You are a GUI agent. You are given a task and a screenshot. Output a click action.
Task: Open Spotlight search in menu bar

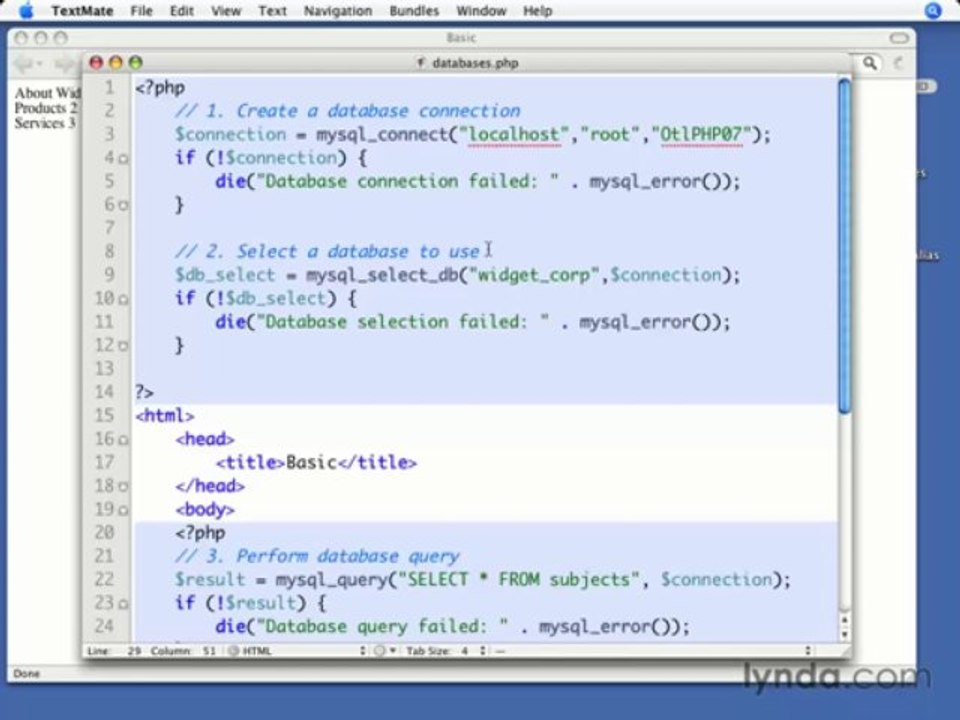click(933, 10)
